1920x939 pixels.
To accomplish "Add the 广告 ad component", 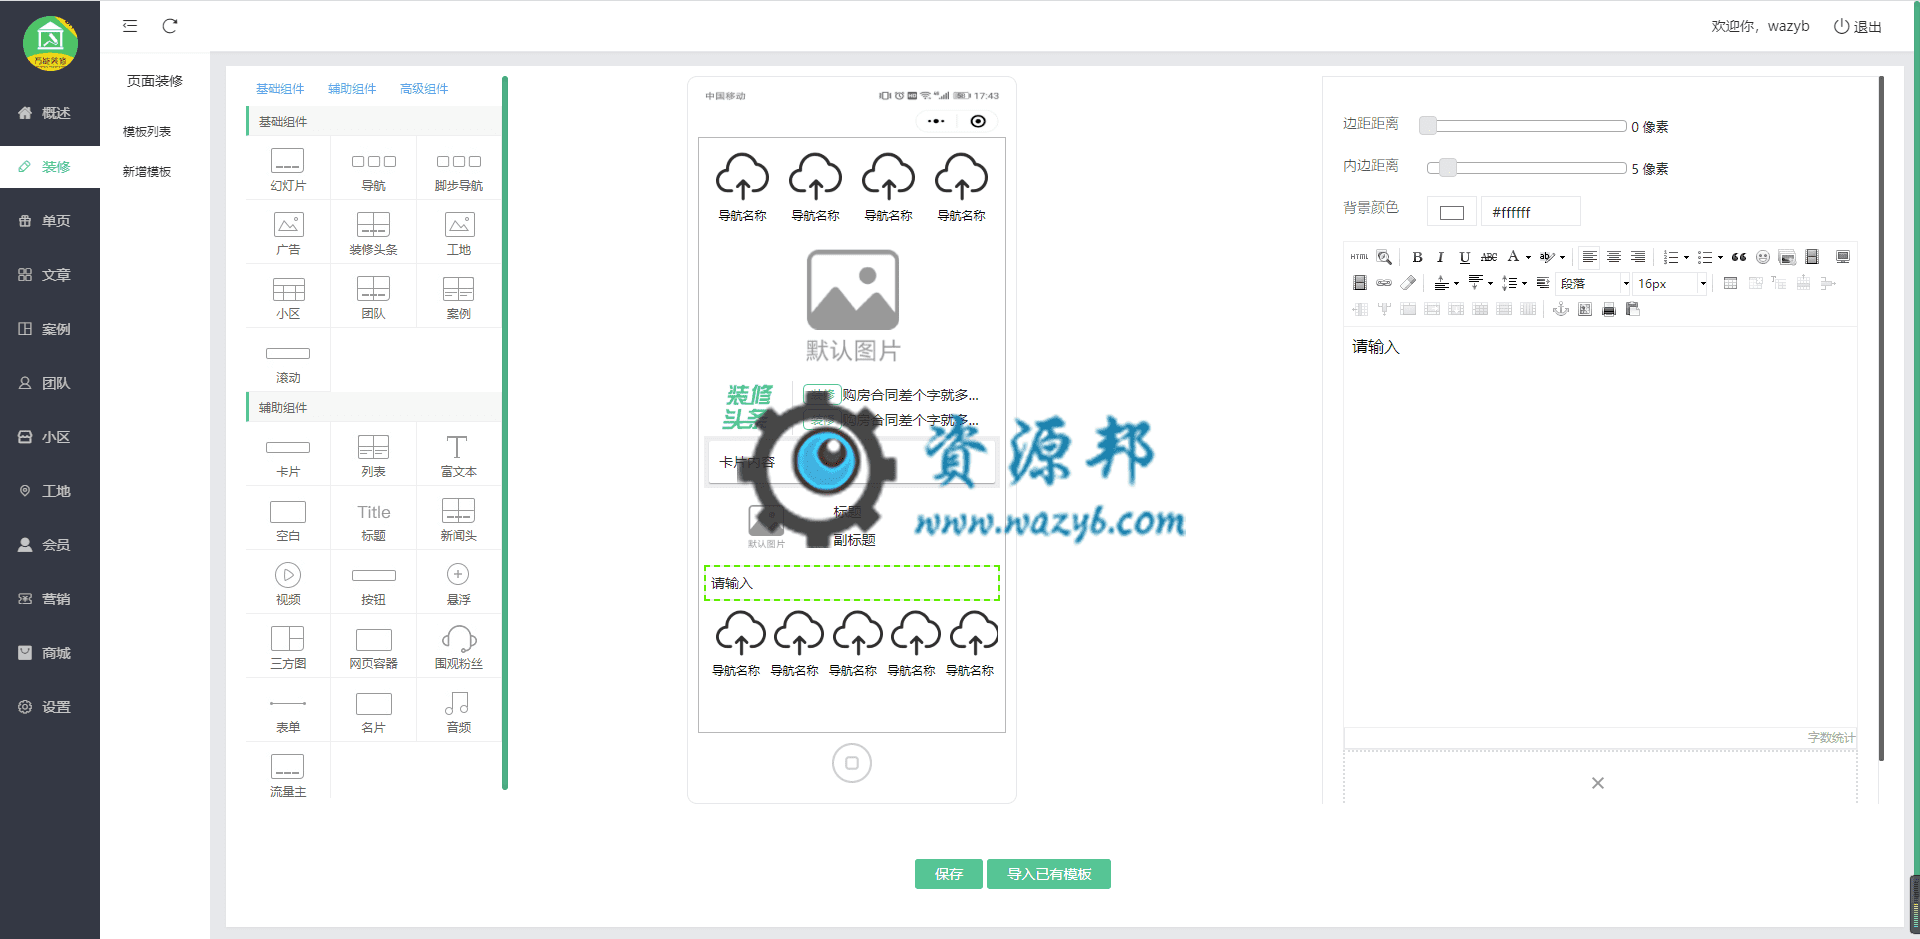I will (x=288, y=233).
